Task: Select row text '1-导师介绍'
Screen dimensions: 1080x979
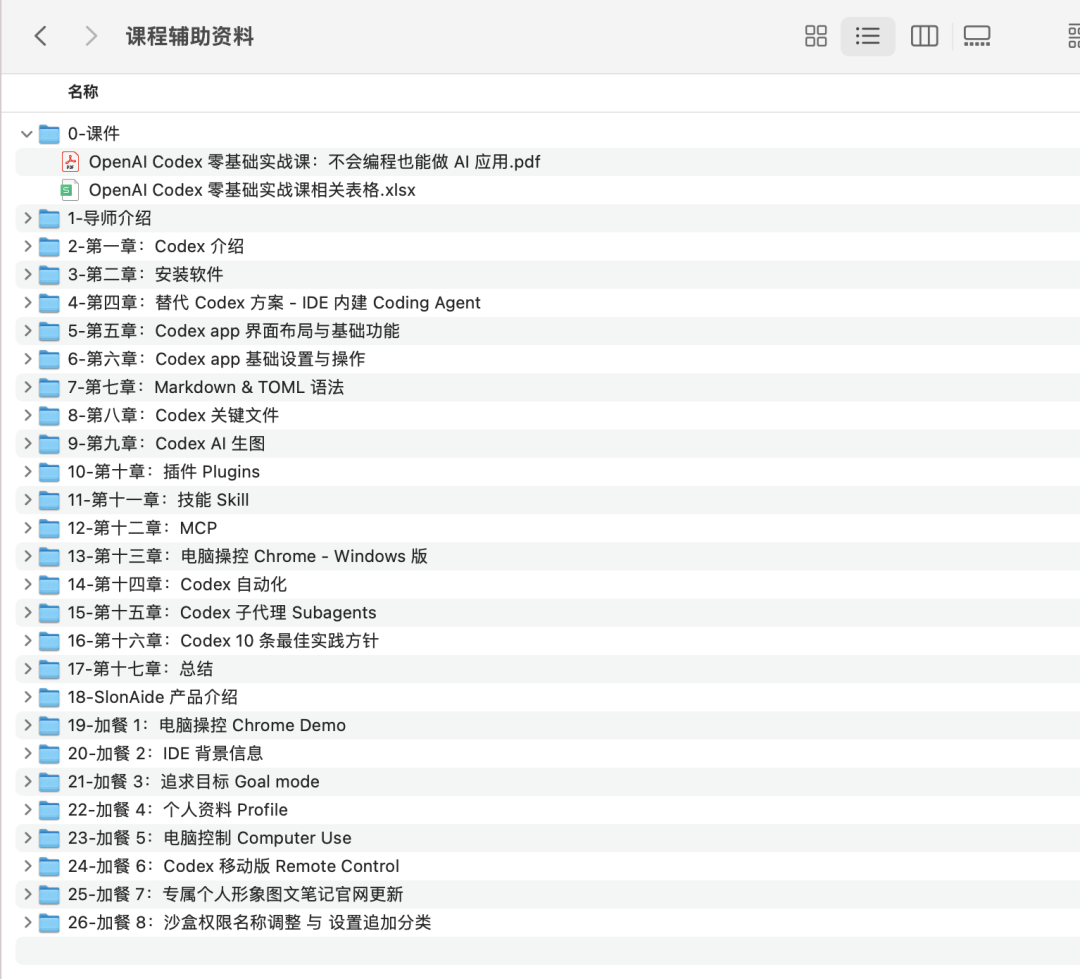Action: [110, 218]
